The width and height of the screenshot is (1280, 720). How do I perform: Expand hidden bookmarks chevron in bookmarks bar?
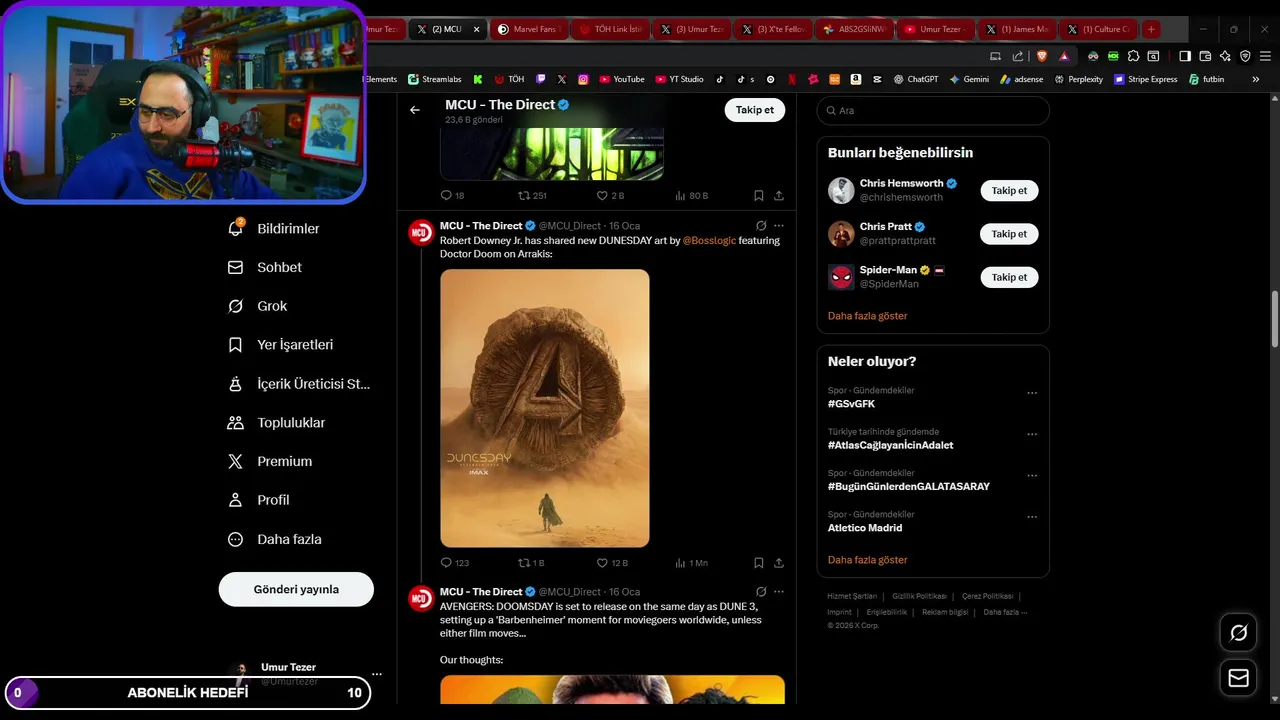click(x=1256, y=79)
